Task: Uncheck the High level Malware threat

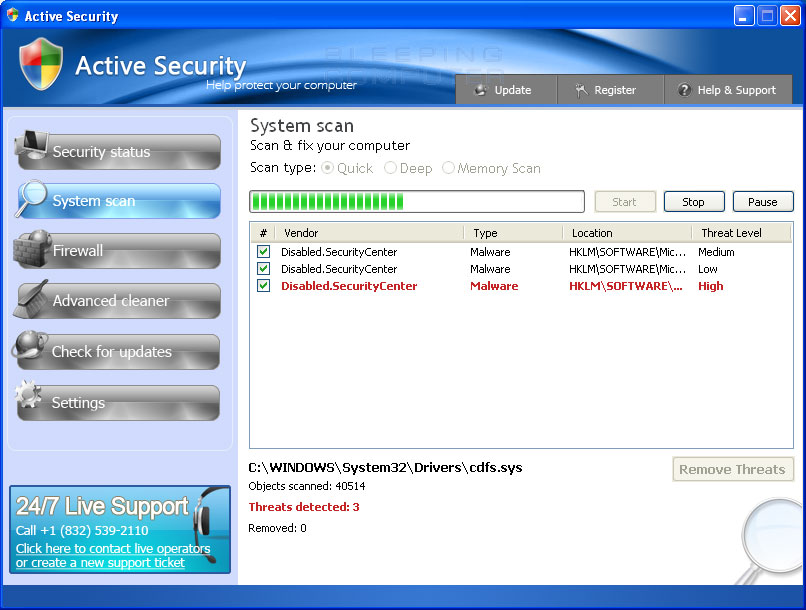Action: (263, 286)
